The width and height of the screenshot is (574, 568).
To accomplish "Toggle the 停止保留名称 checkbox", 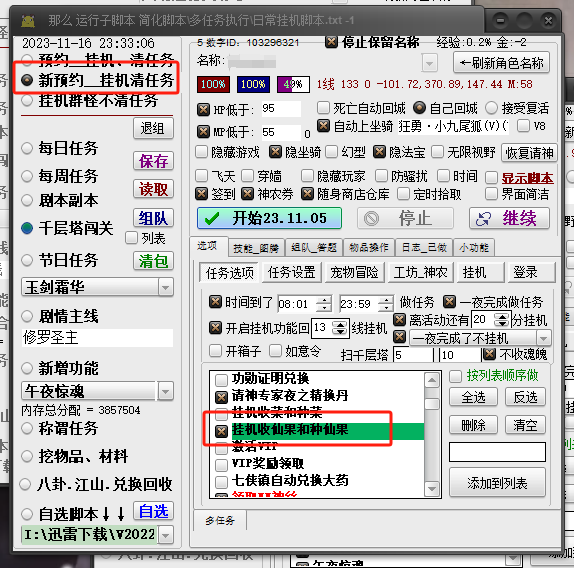I will tap(331, 42).
